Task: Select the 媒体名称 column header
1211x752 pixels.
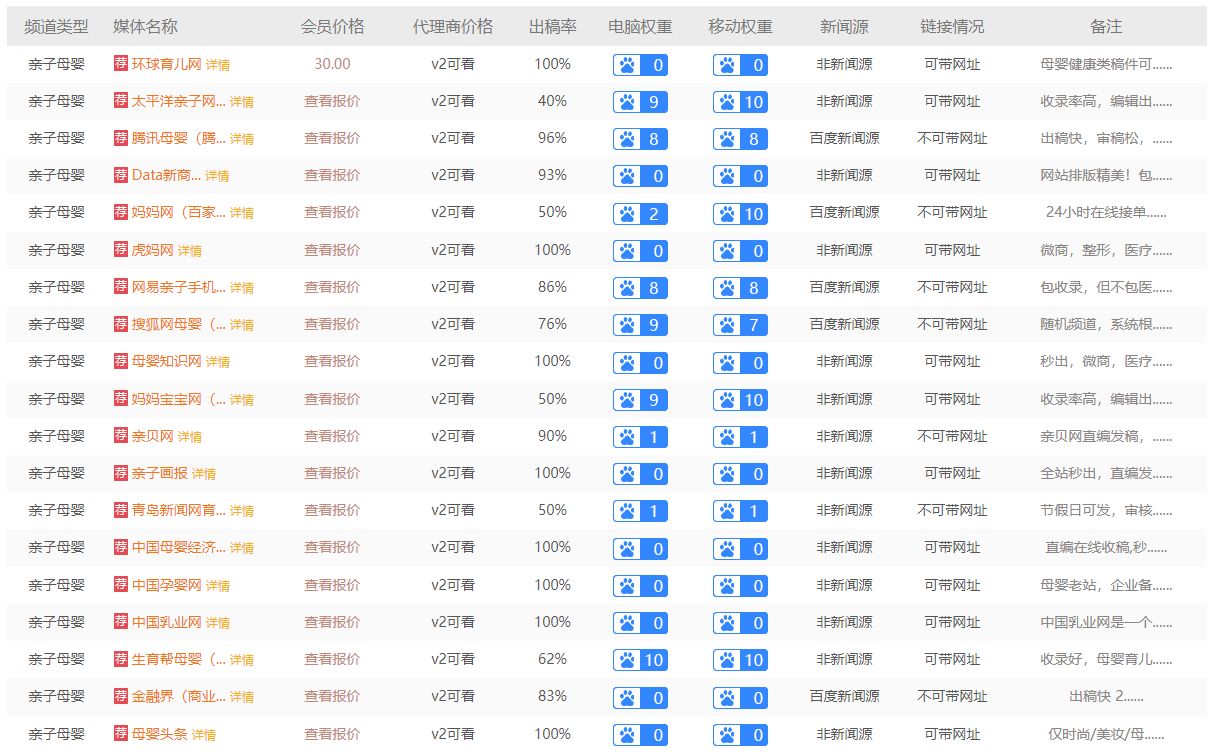Action: (x=145, y=26)
